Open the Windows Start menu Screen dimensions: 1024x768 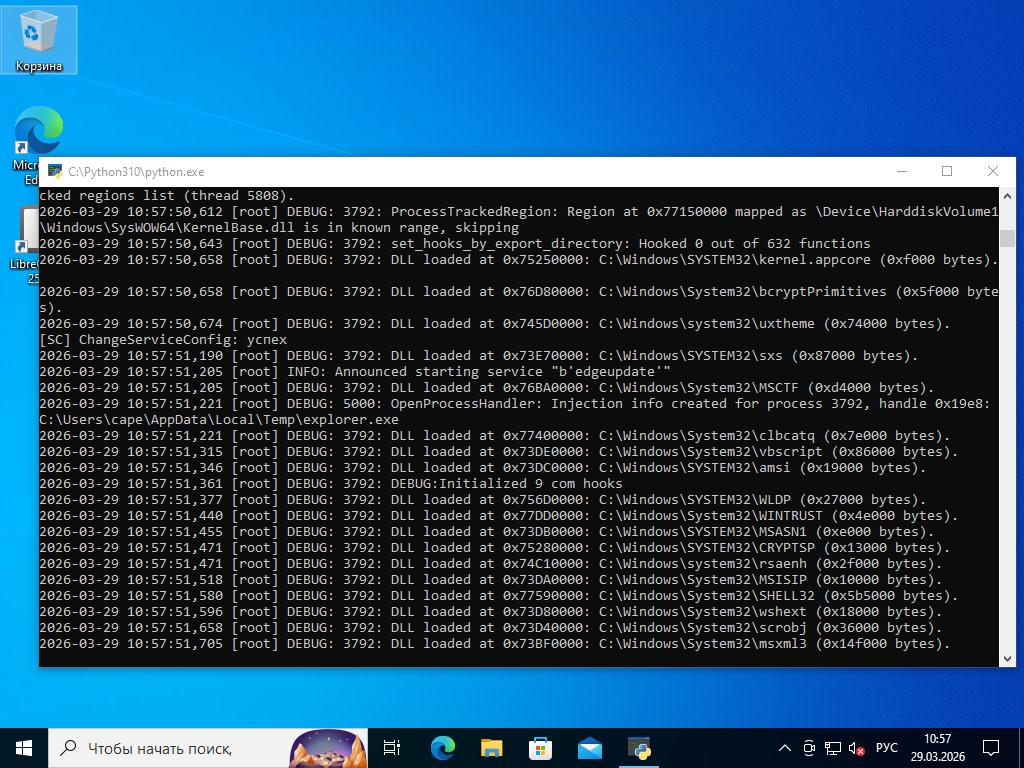[x=24, y=747]
